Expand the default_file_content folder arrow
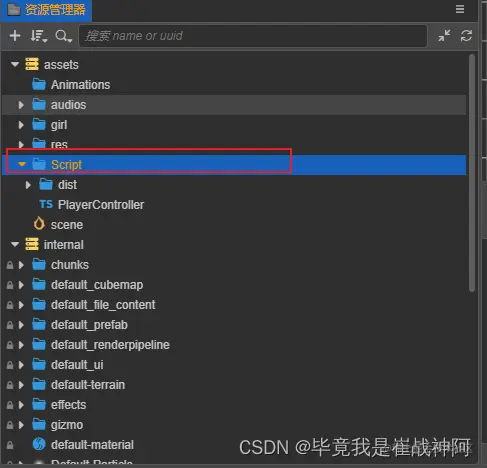 pyautogui.click(x=21, y=305)
